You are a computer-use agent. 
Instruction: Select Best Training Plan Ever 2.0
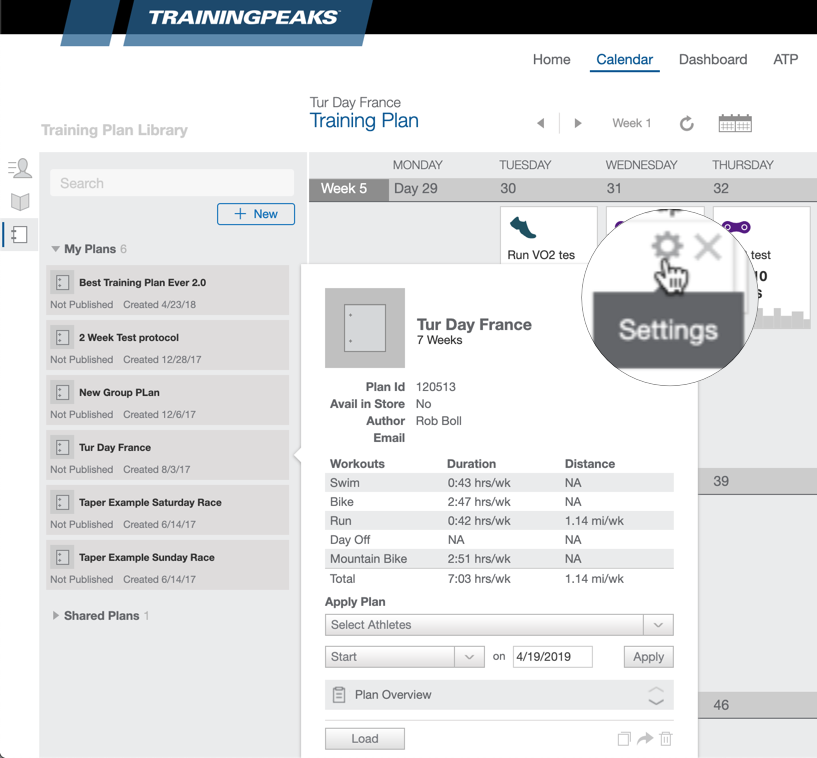coord(167,290)
